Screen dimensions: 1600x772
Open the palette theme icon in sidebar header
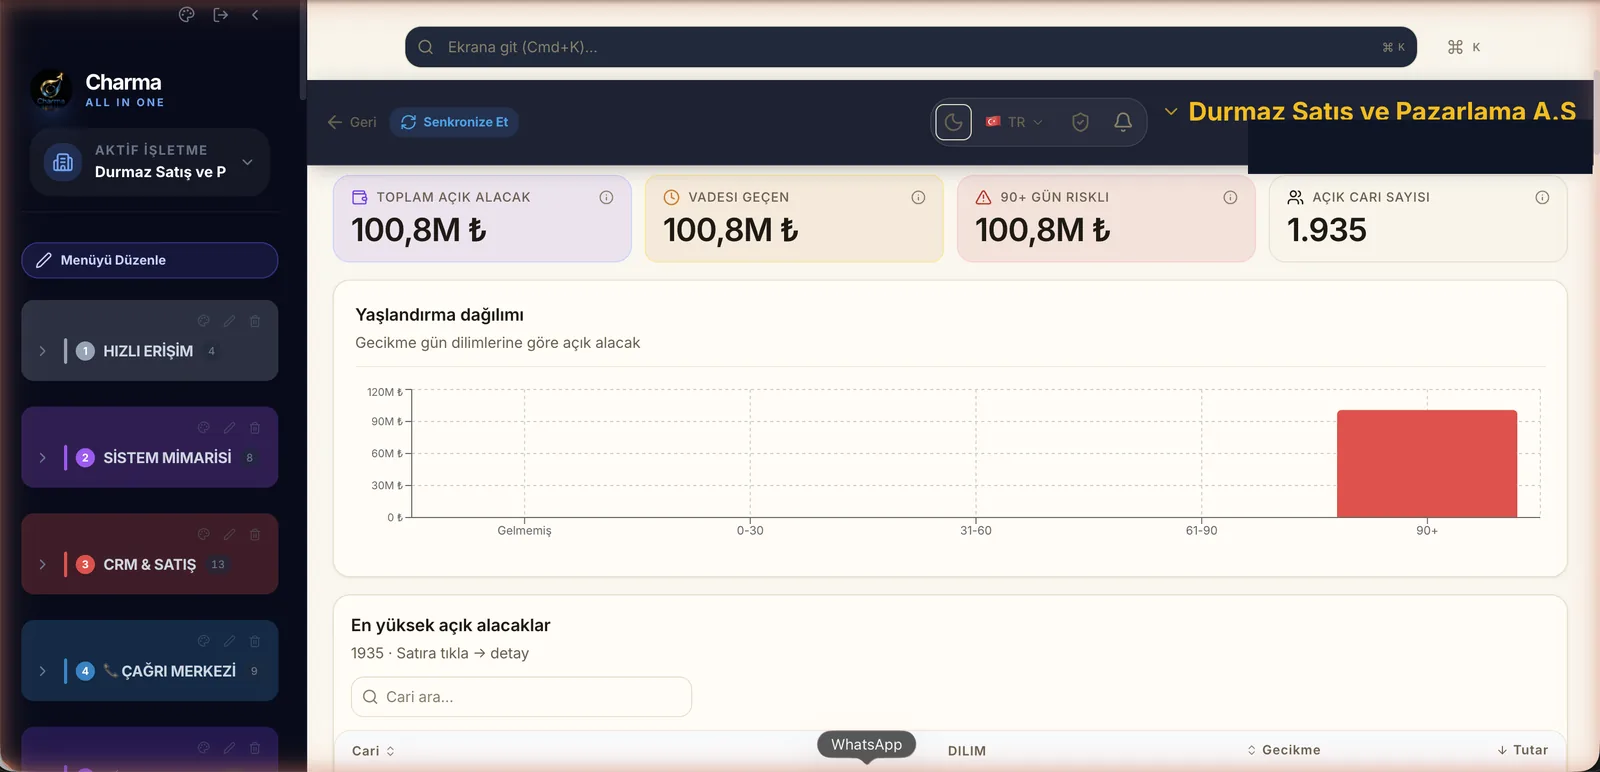coord(186,14)
